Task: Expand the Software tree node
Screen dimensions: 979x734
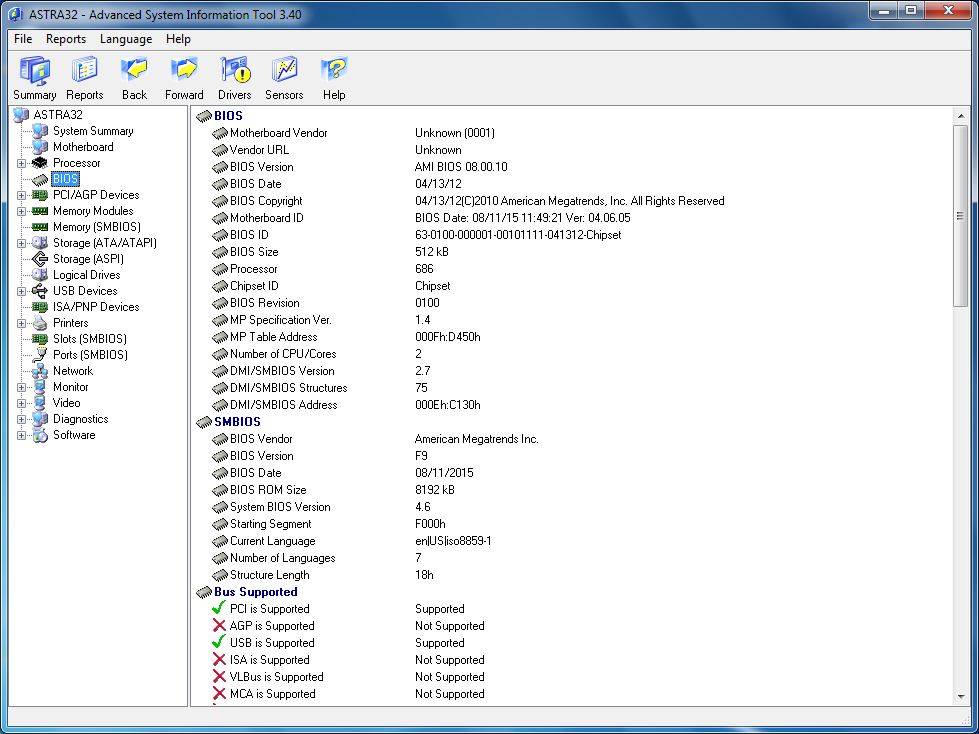Action: (21, 435)
